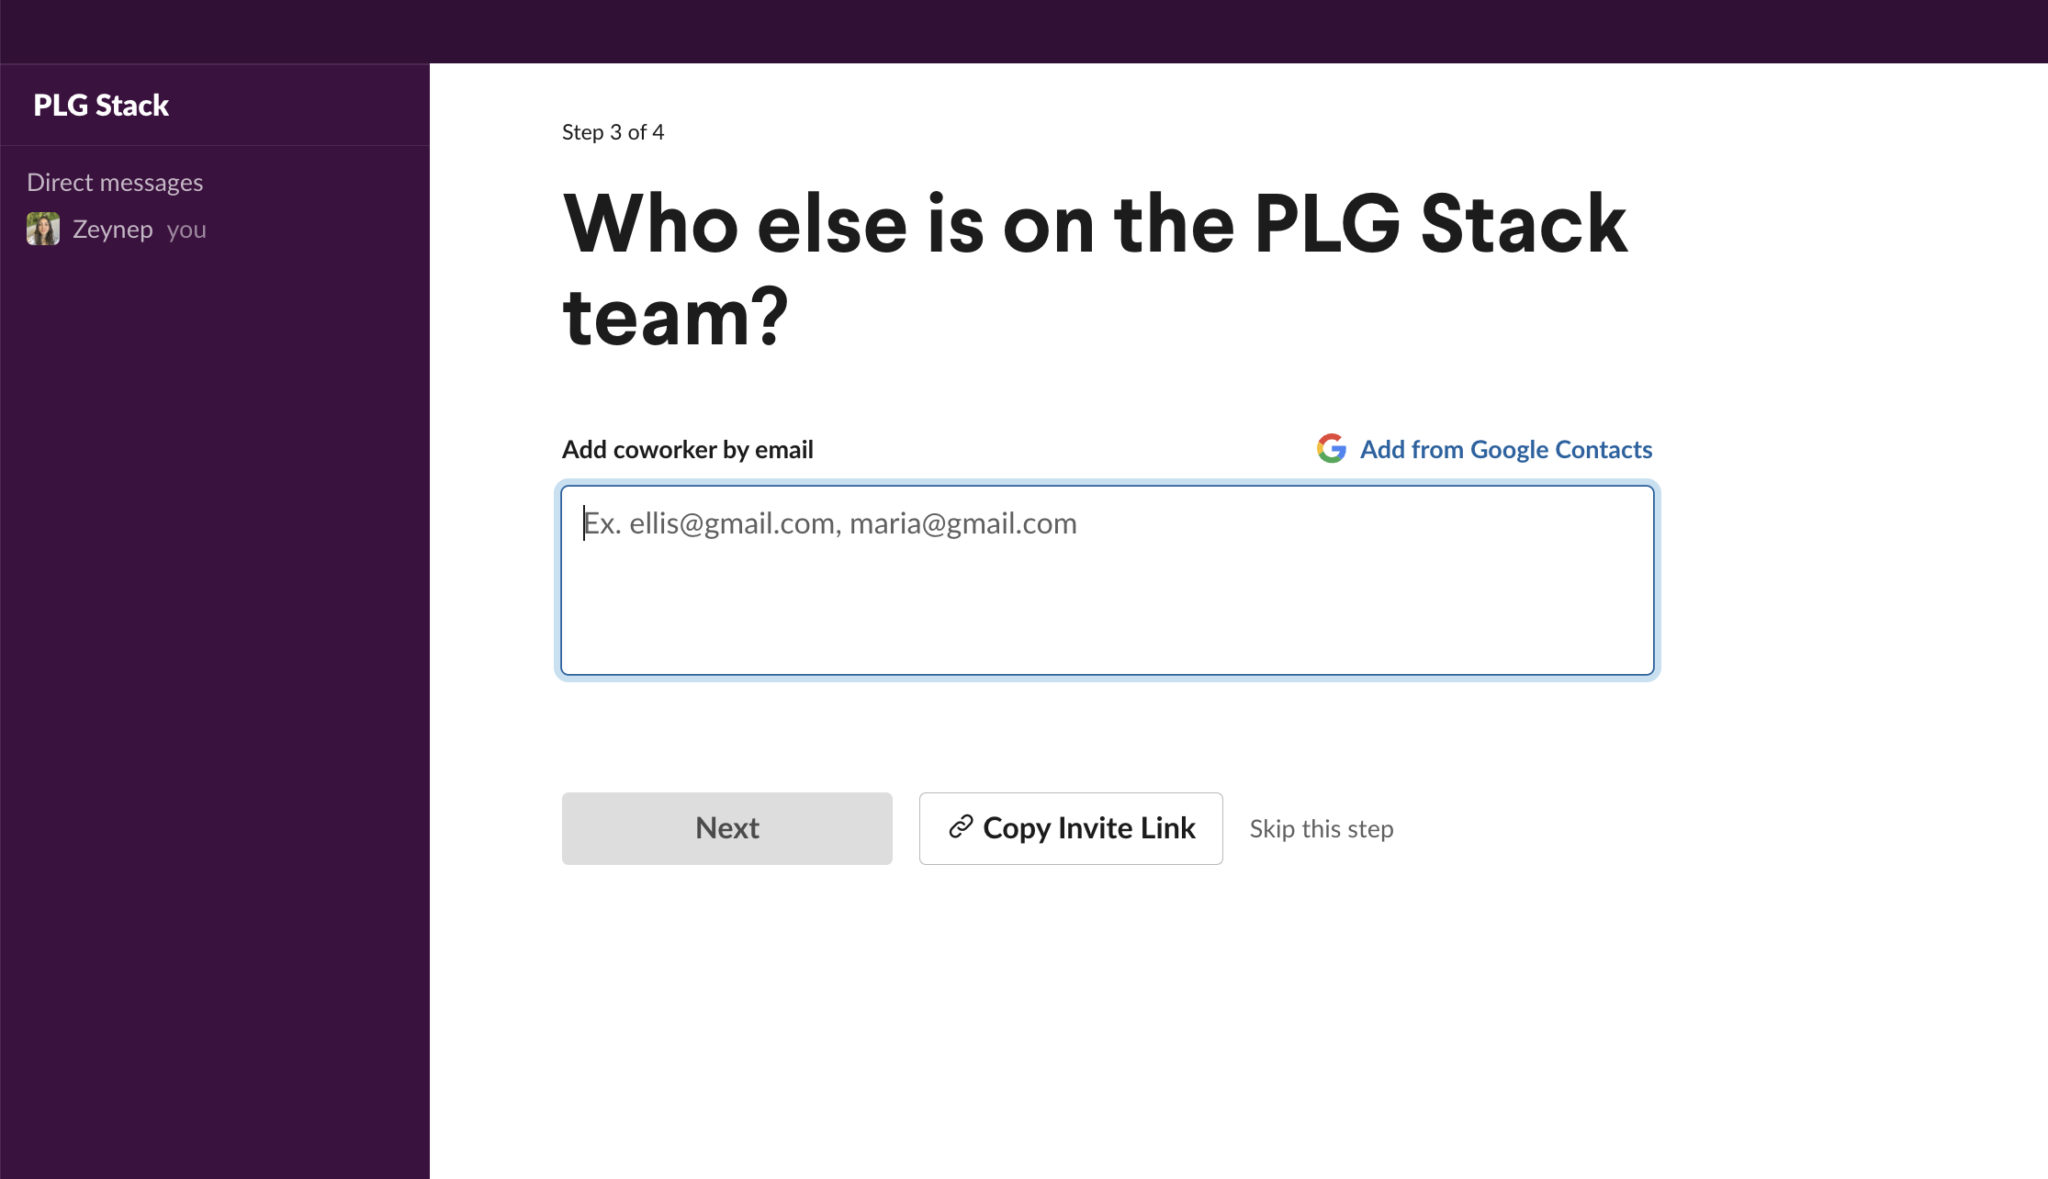Viewport: 2048px width, 1179px height.
Task: Select the Direct messages sidebar header
Action: (115, 182)
